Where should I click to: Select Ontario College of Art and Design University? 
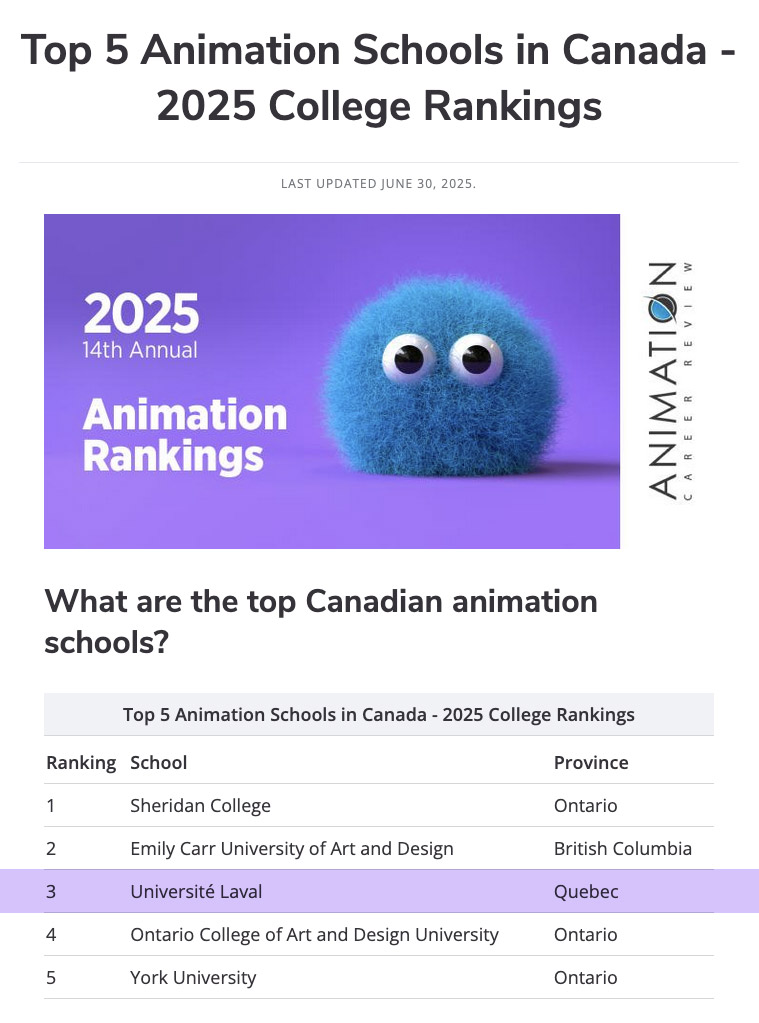click(x=314, y=934)
